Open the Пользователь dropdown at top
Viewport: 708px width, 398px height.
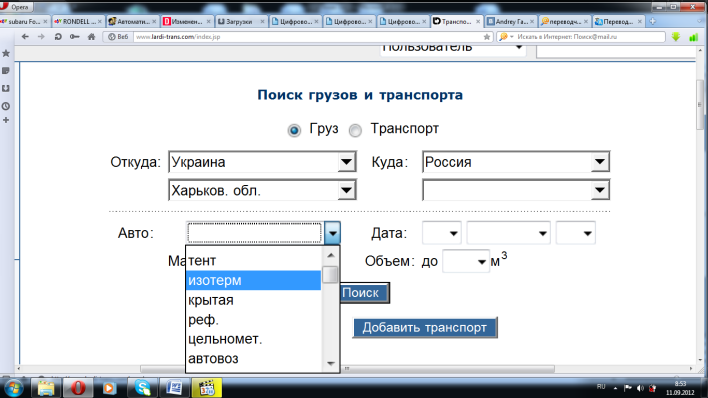pos(453,49)
